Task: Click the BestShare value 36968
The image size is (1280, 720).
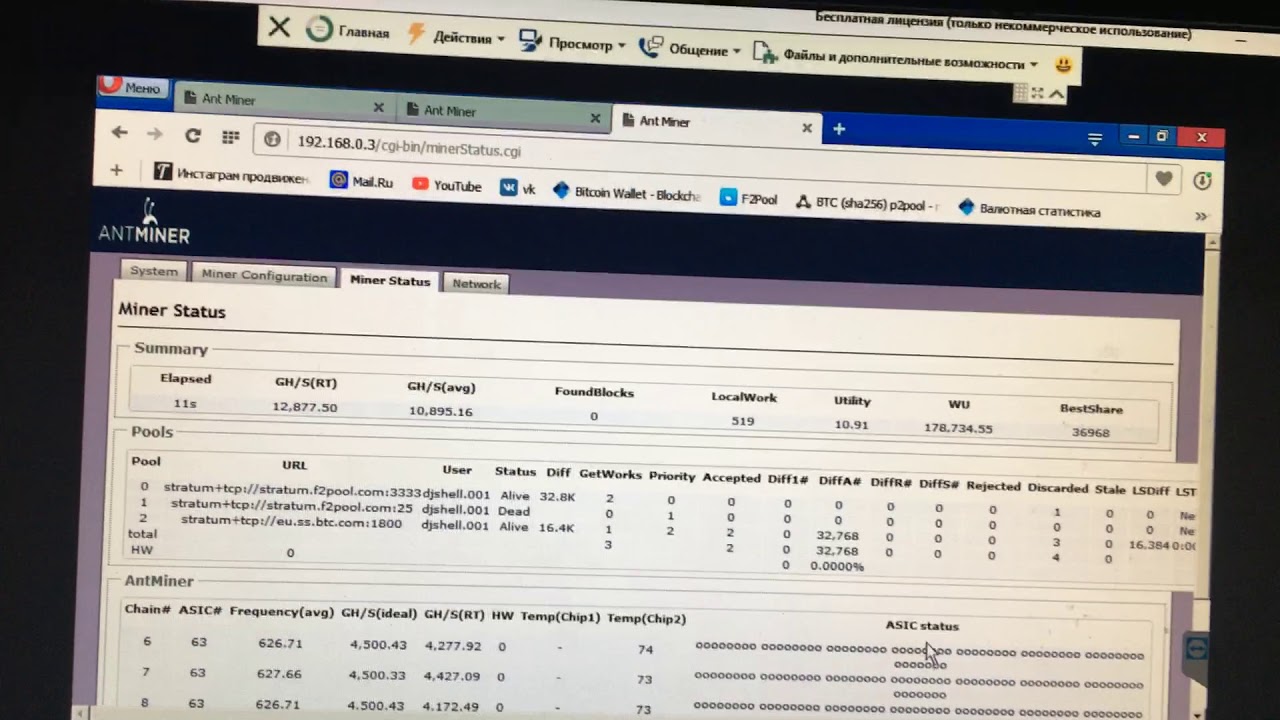Action: [1090, 432]
